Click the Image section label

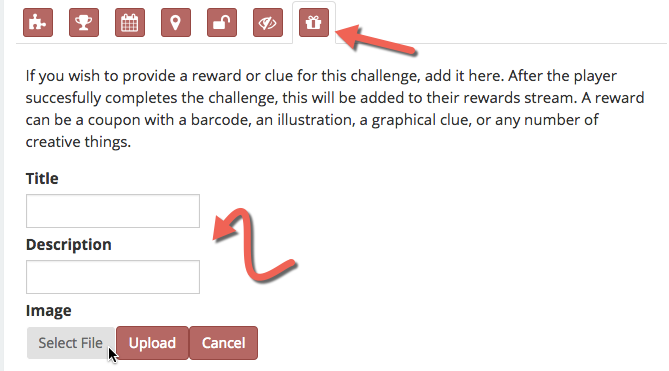coord(48,310)
